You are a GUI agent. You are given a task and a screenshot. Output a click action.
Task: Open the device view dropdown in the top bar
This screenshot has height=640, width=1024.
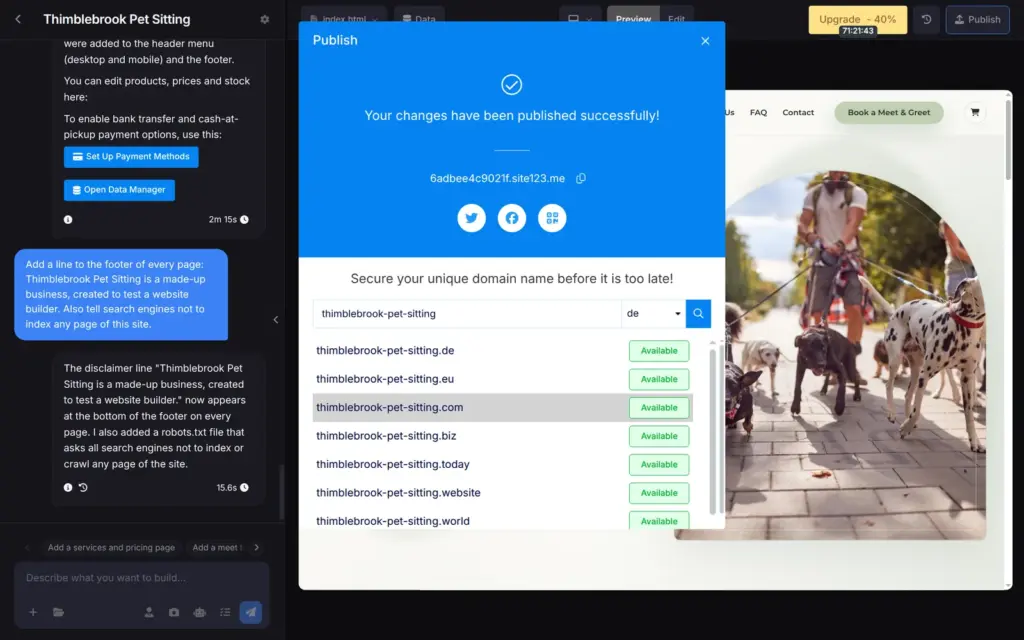tap(580, 19)
